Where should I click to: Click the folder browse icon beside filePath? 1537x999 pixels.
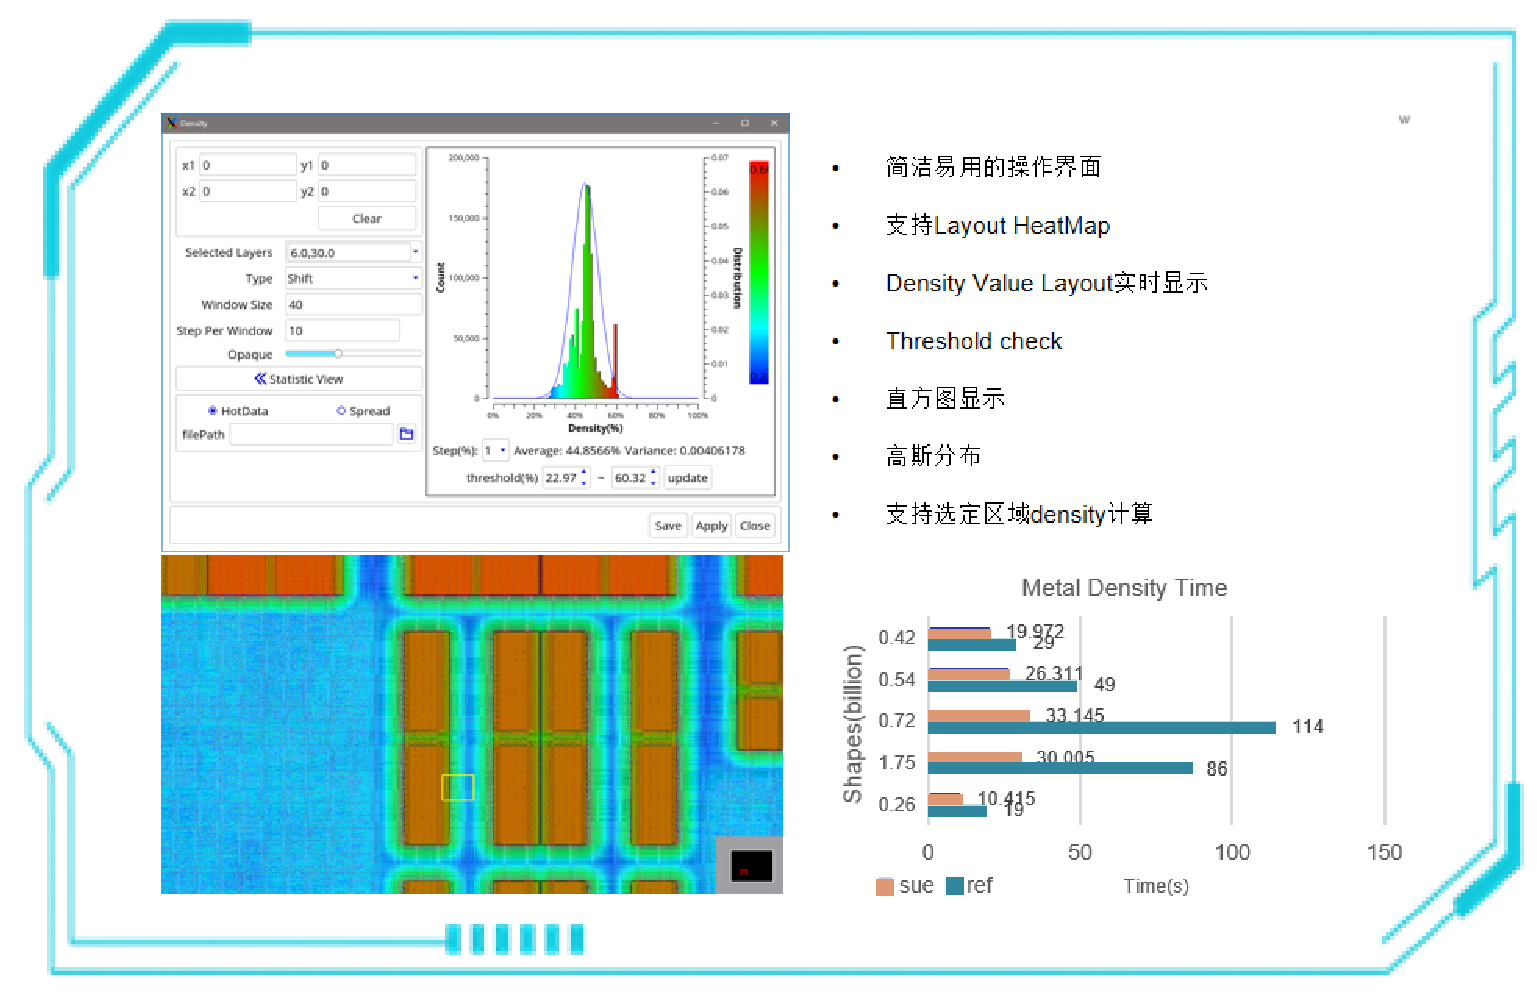(x=406, y=434)
